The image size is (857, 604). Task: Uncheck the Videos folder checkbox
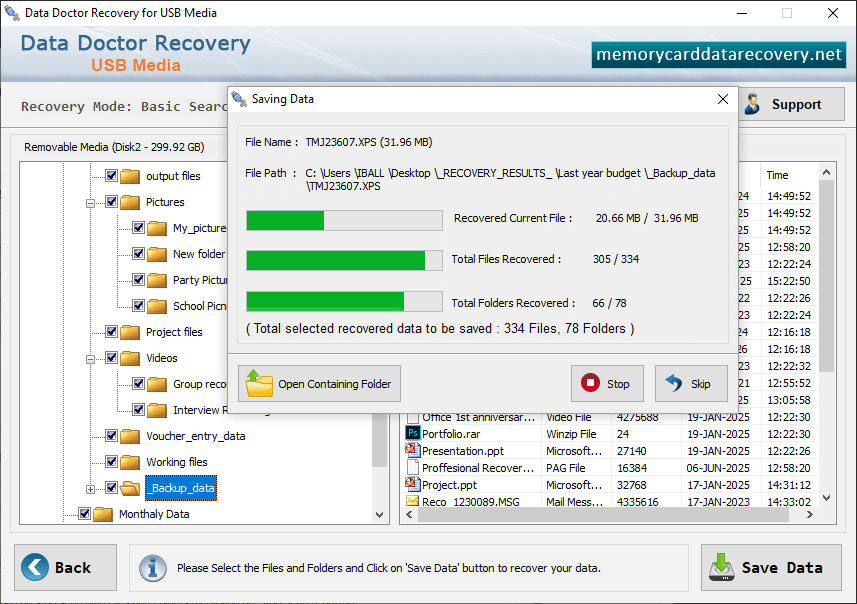(111, 357)
